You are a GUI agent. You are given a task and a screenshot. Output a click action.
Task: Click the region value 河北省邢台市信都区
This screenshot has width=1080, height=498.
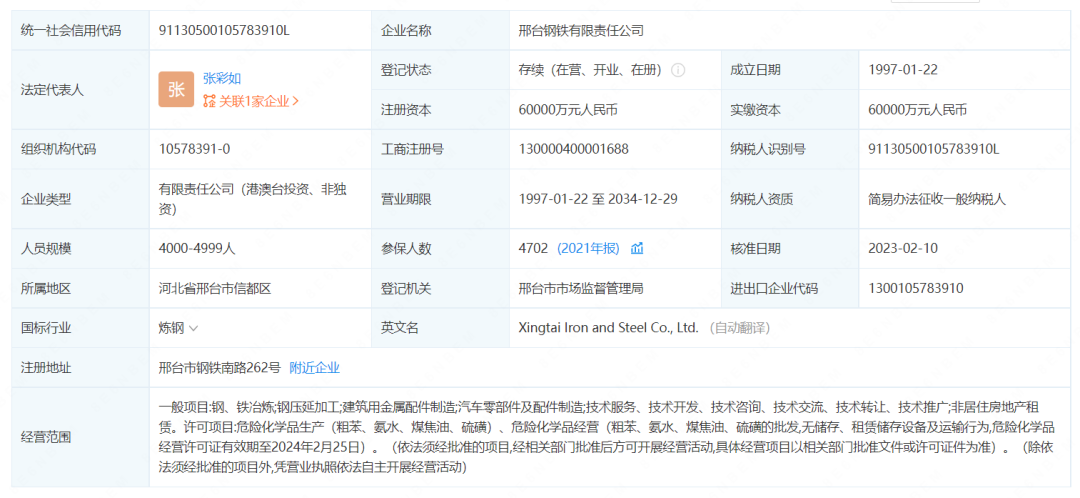(x=215, y=288)
